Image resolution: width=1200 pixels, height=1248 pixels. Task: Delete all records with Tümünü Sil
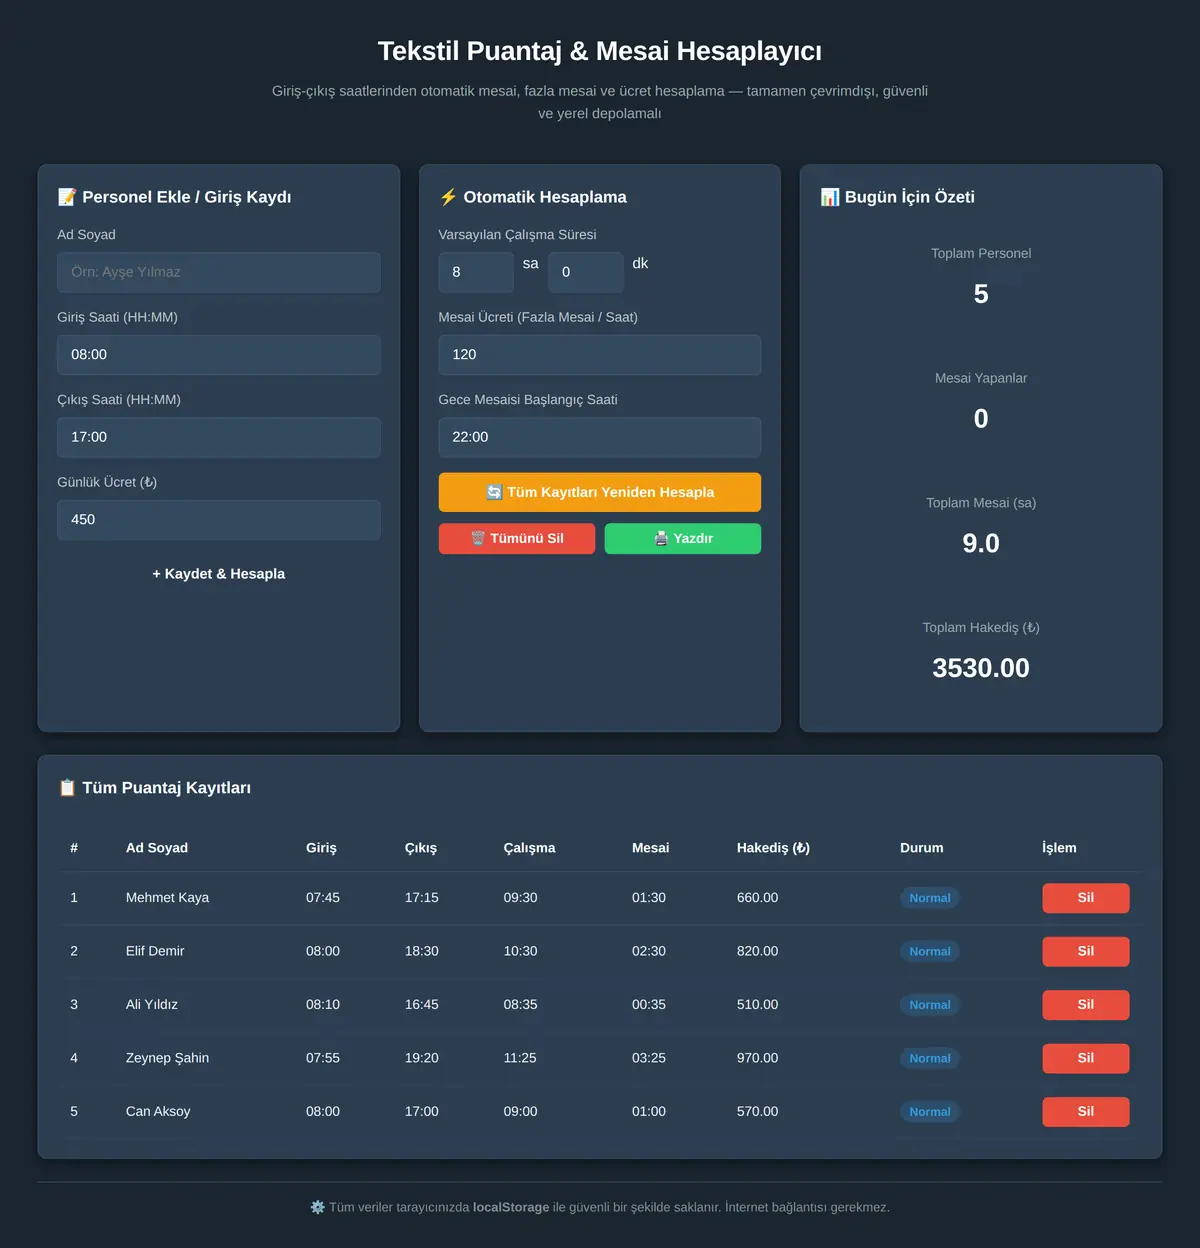tap(517, 538)
